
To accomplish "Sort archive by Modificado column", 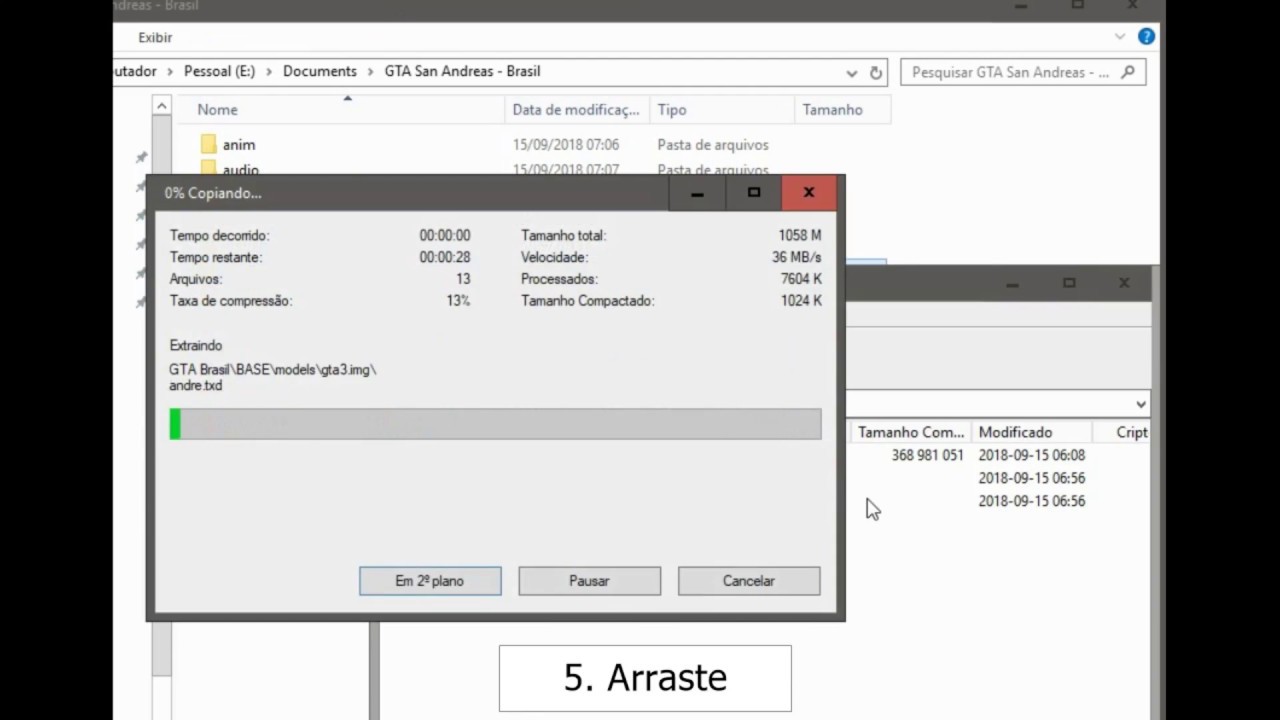I will click(1015, 432).
